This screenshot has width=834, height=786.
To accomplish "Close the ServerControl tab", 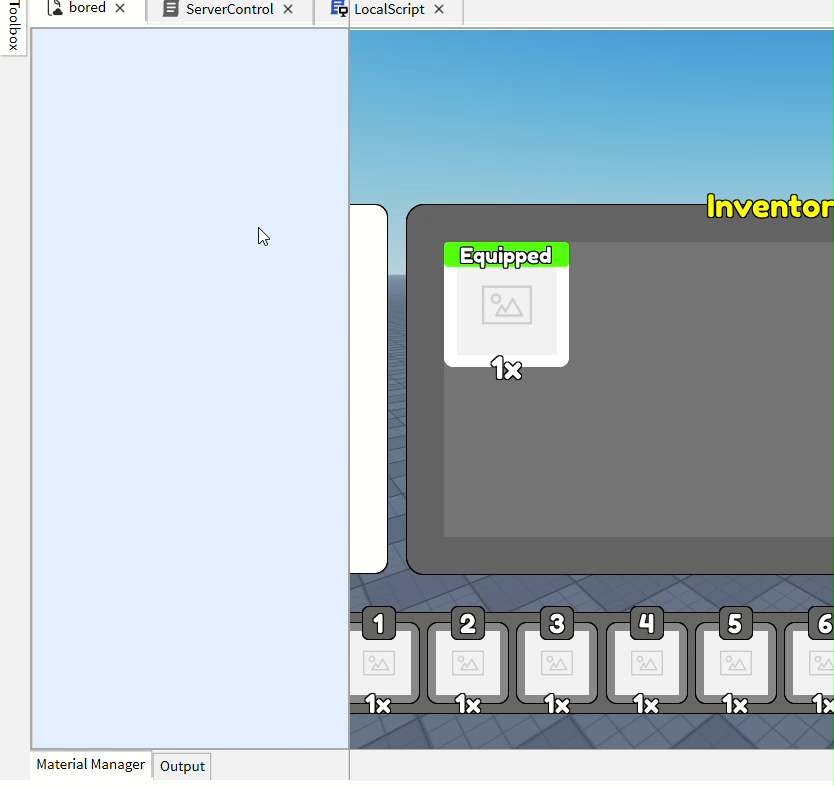I will pos(288,10).
